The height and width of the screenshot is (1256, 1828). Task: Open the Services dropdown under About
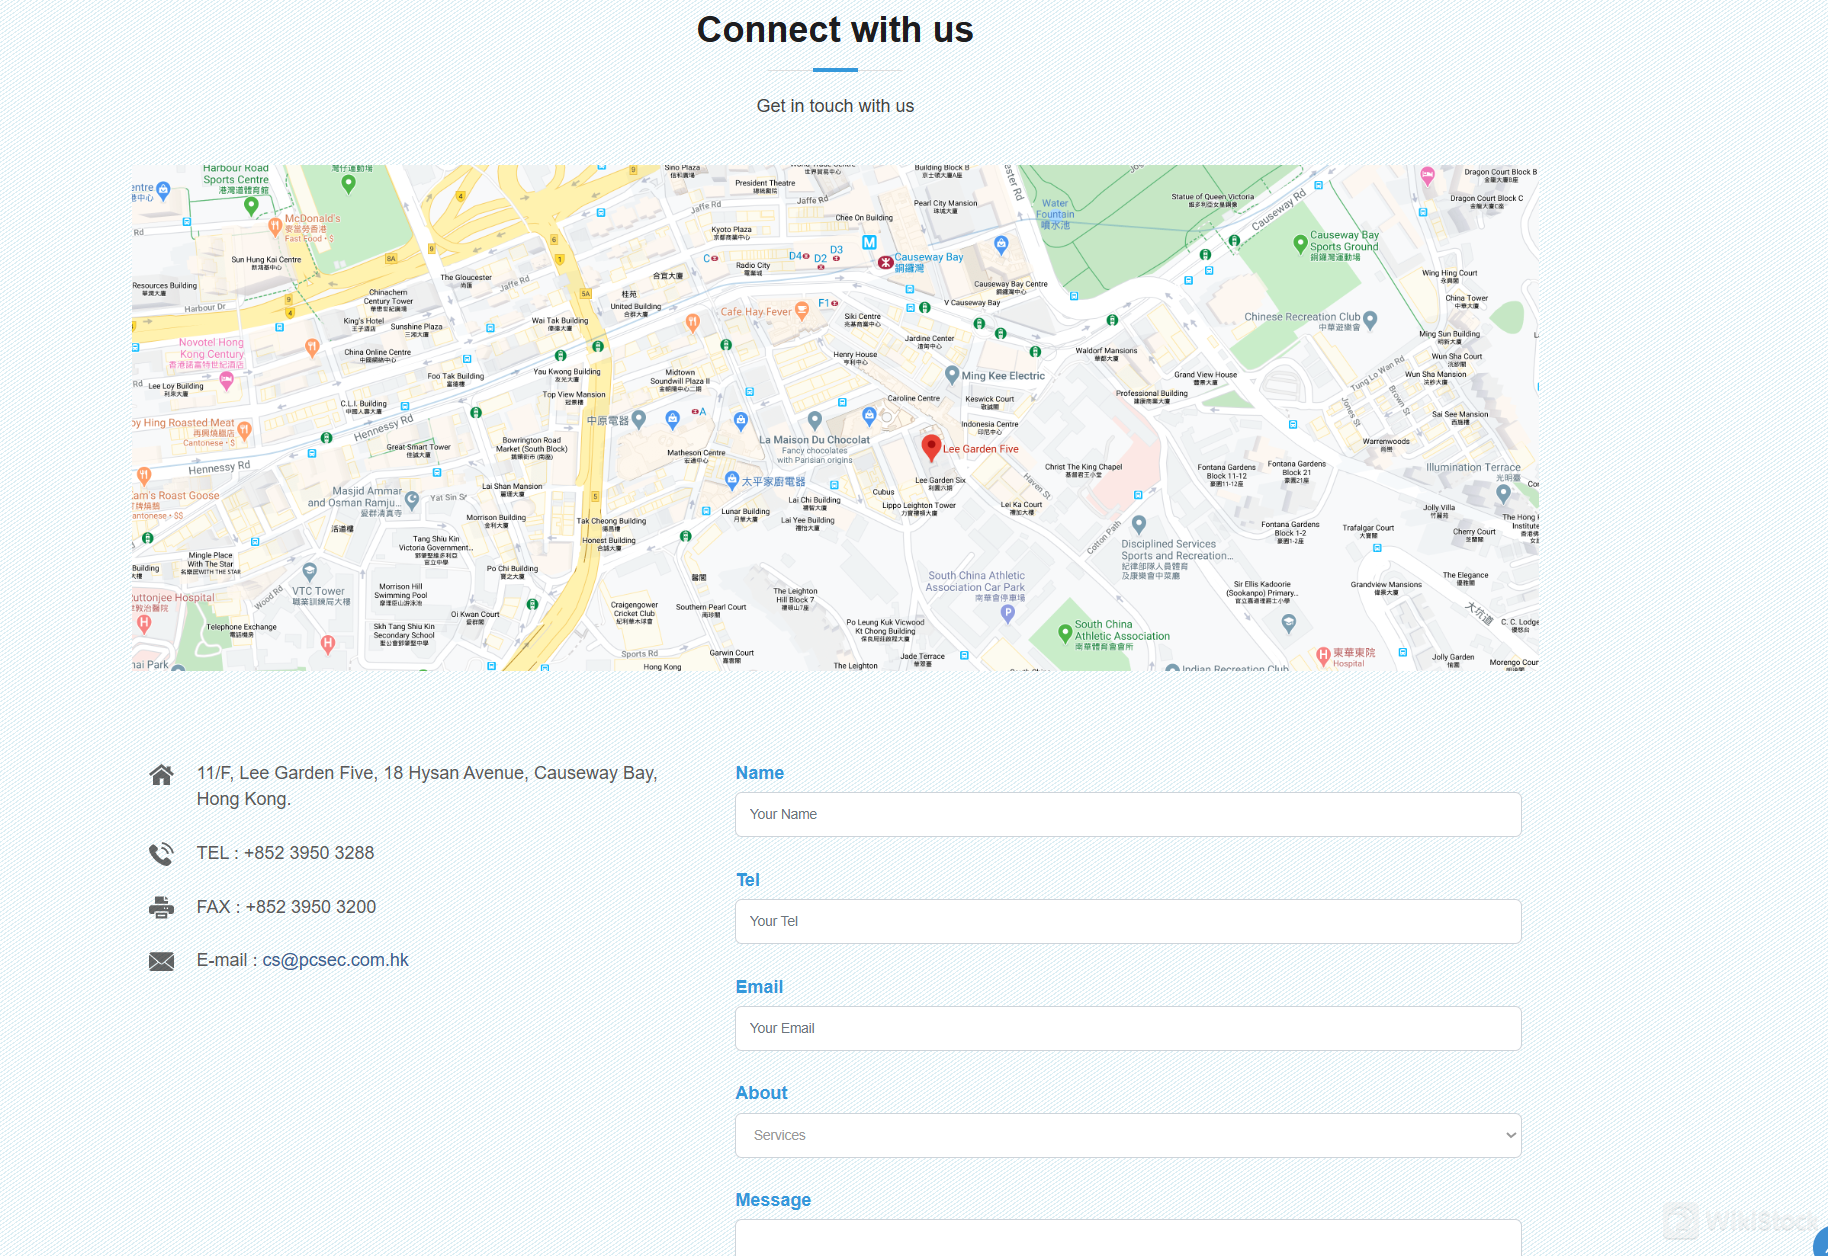tap(1127, 1135)
